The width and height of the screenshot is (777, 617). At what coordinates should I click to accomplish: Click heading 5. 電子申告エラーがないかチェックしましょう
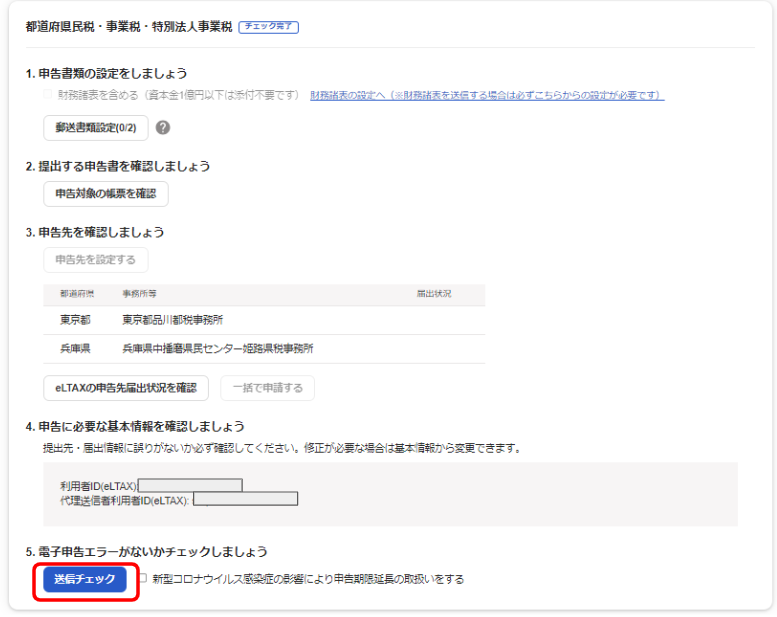(147, 552)
